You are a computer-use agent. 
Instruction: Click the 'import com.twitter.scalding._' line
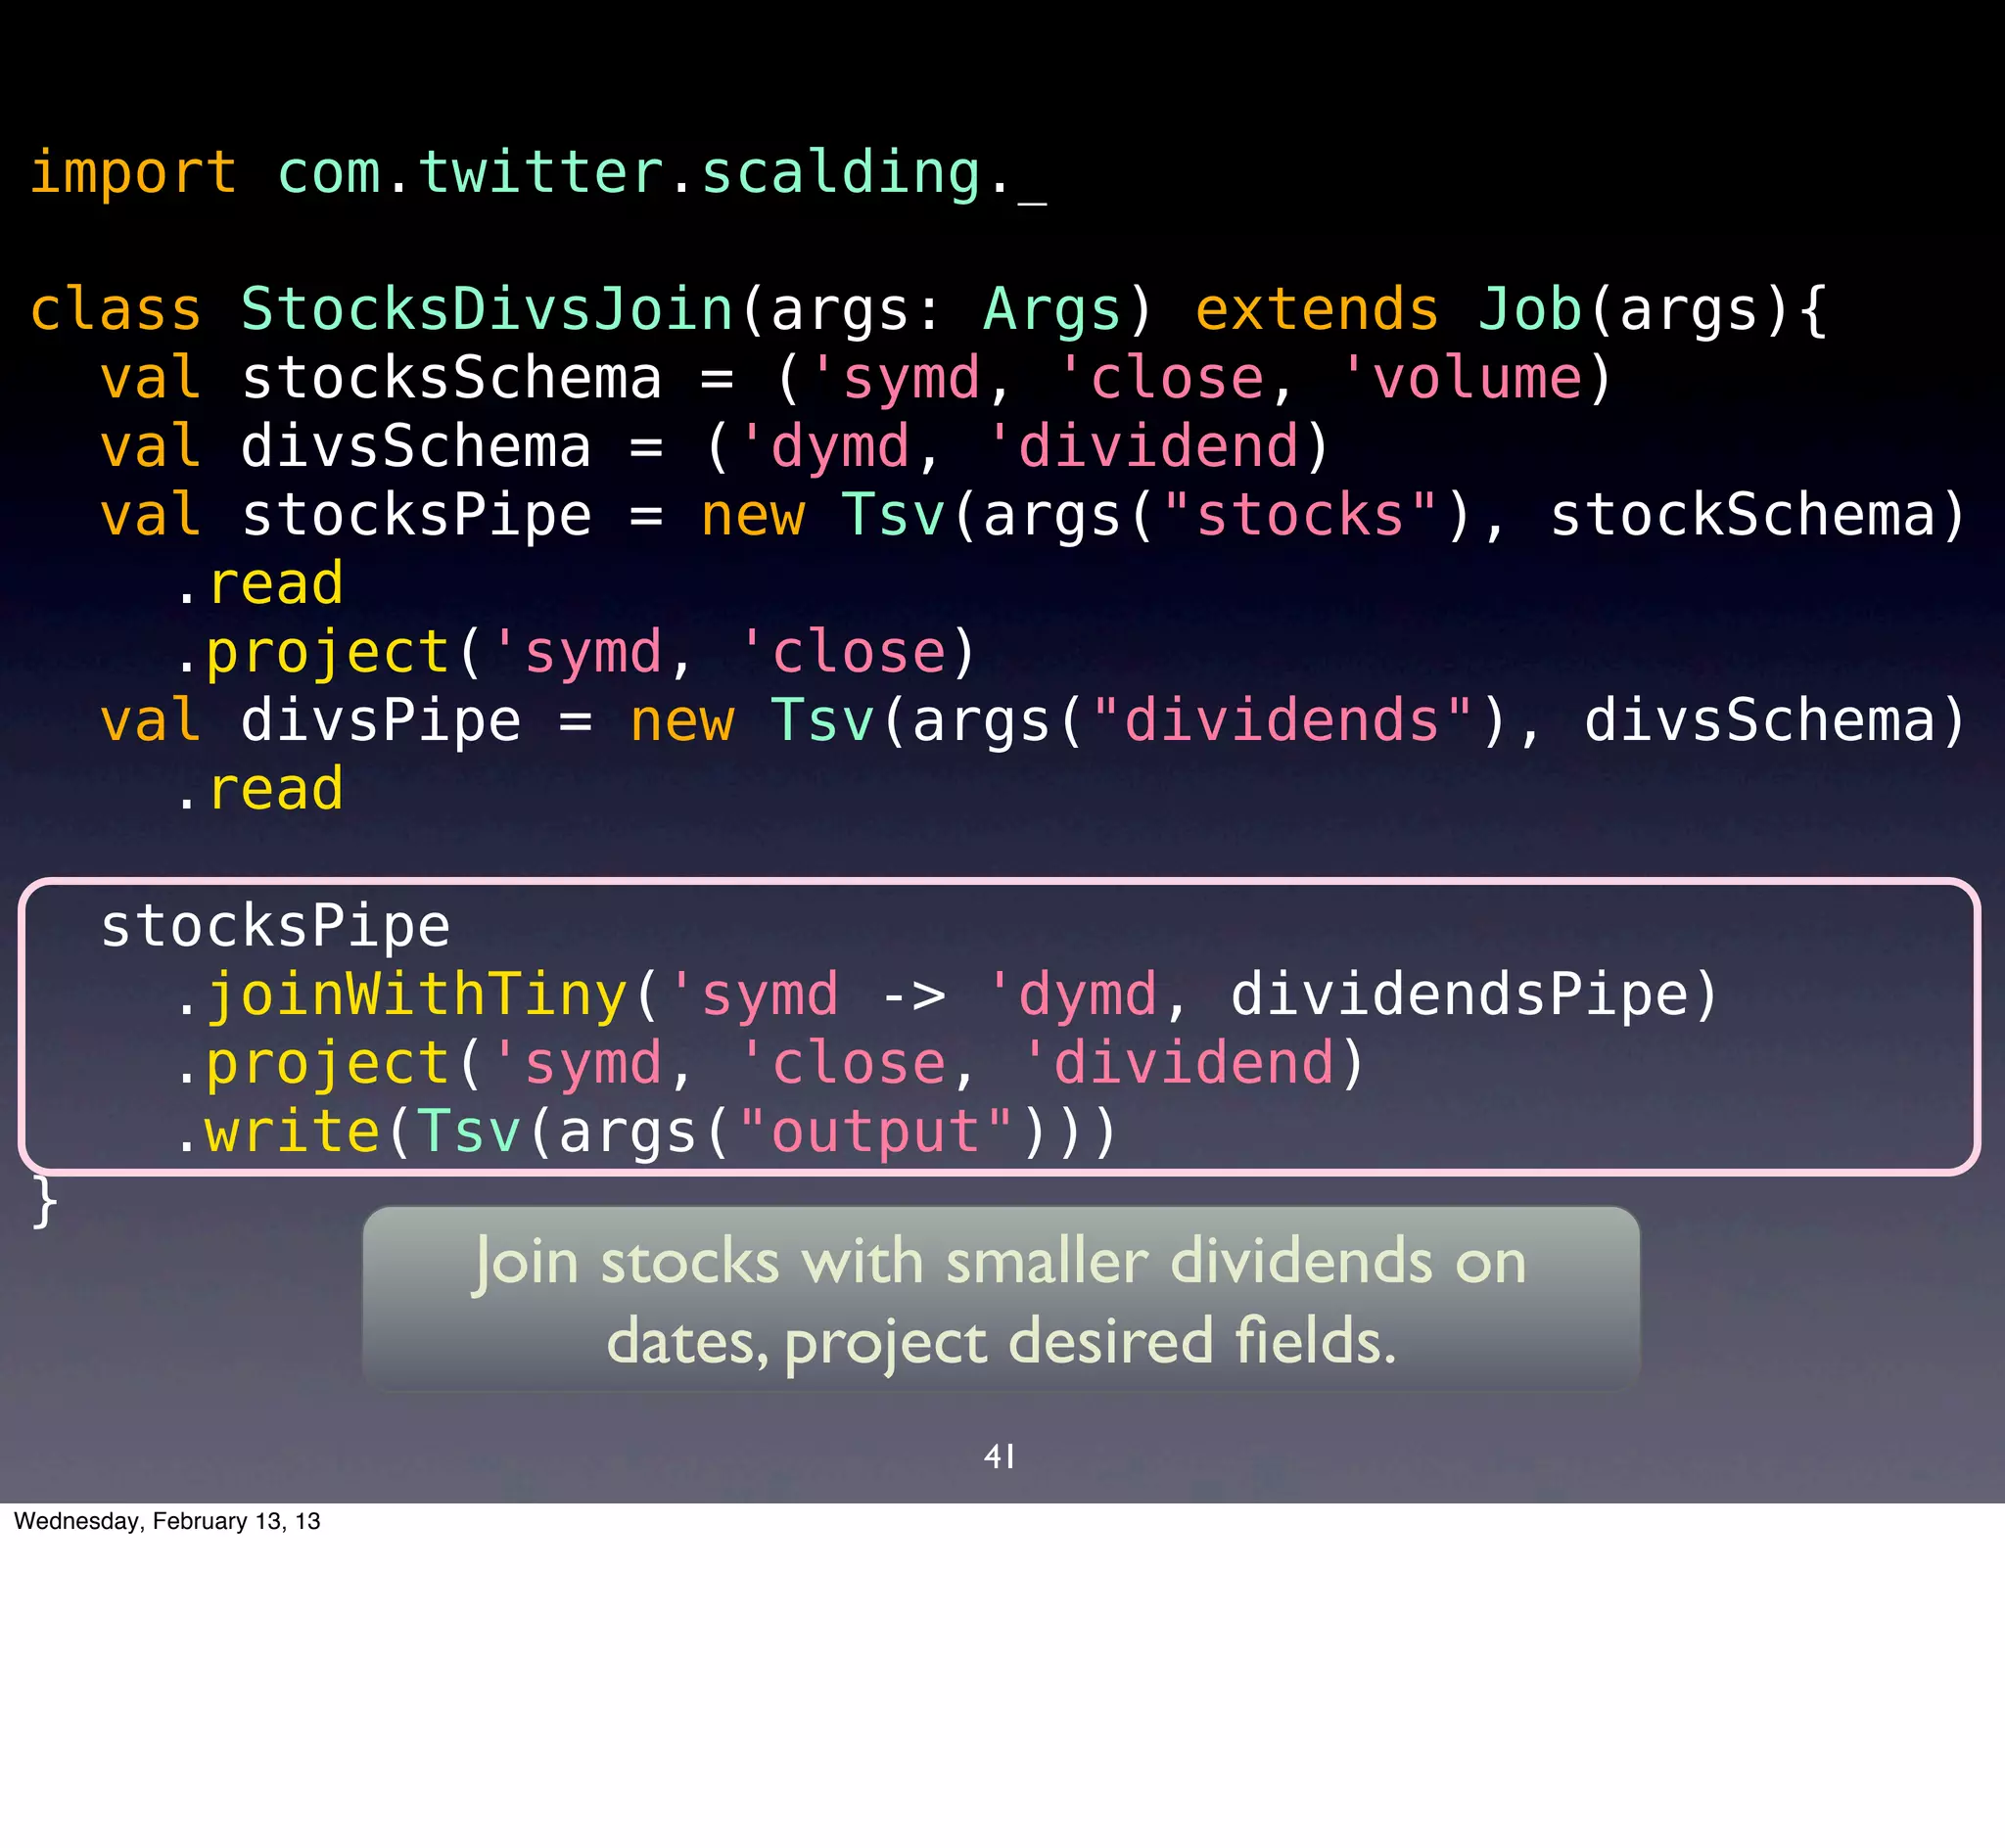pyautogui.click(x=538, y=173)
